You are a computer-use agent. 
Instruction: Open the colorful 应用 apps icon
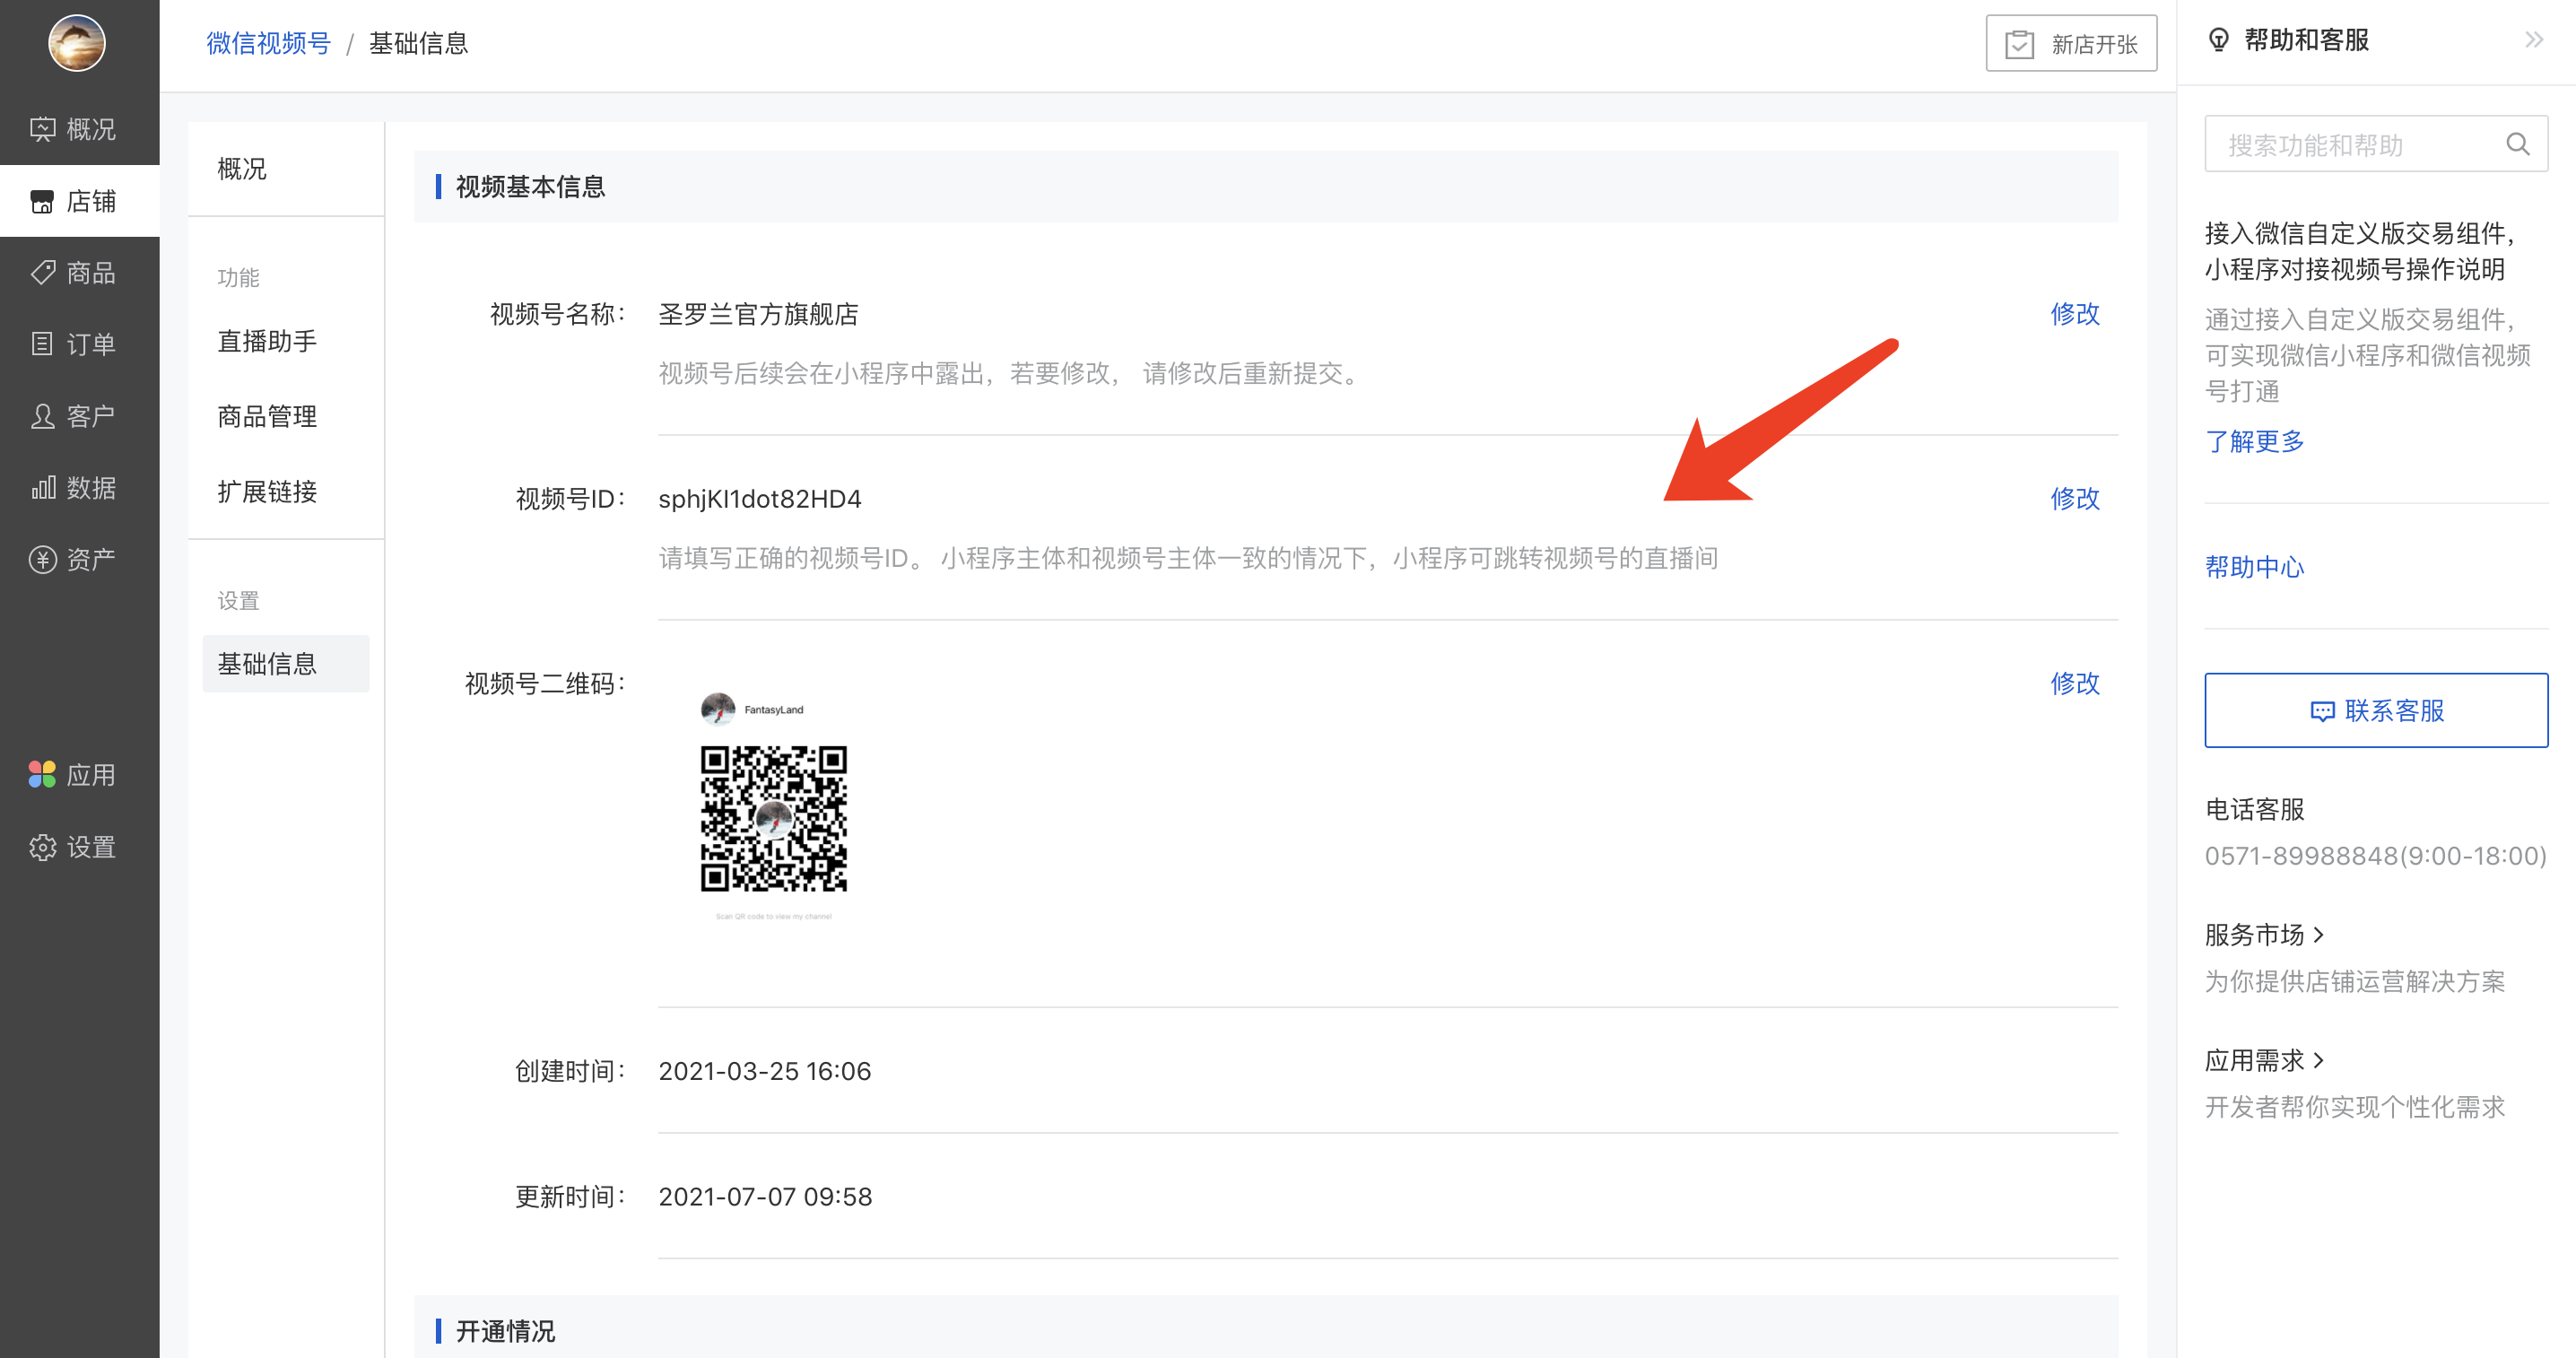42,774
